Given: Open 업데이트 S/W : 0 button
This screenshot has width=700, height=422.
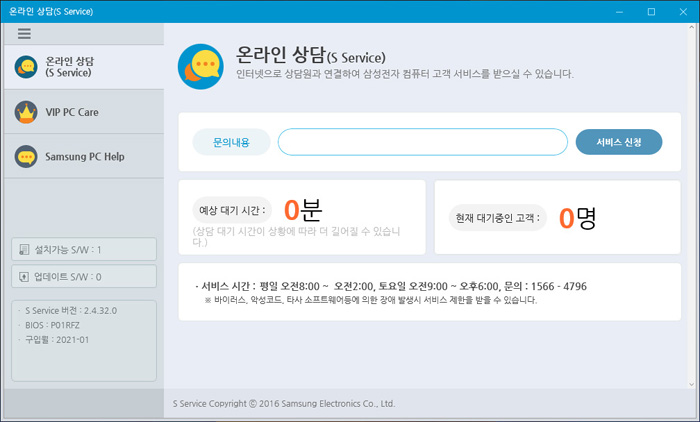Looking at the screenshot, I should coord(84,276).
